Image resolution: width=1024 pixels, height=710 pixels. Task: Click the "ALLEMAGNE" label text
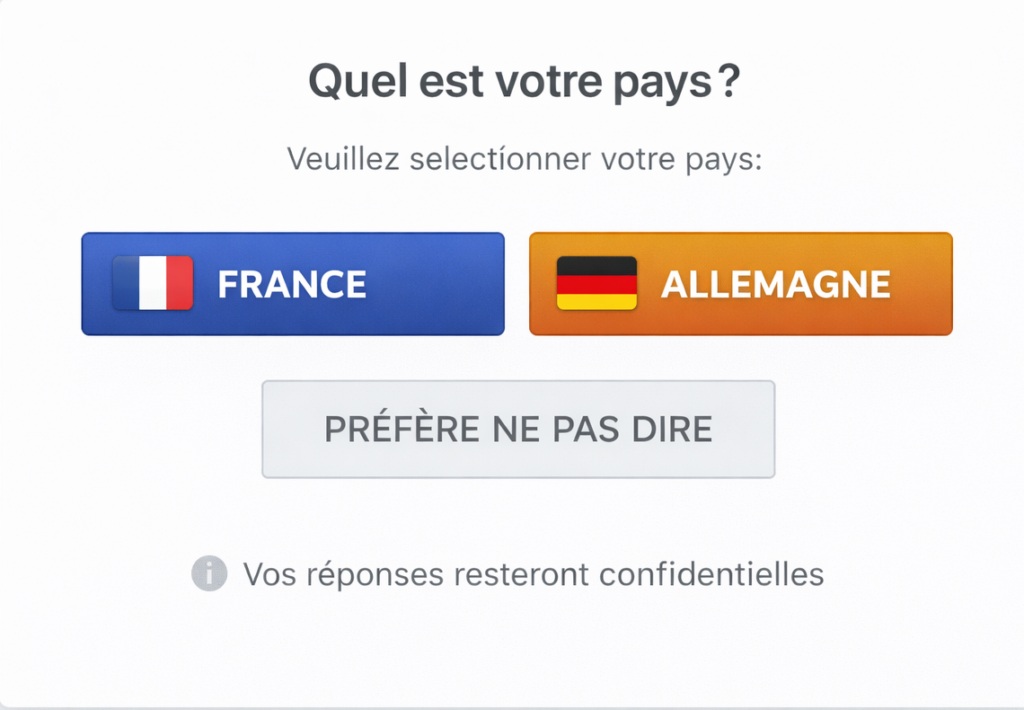coord(776,285)
